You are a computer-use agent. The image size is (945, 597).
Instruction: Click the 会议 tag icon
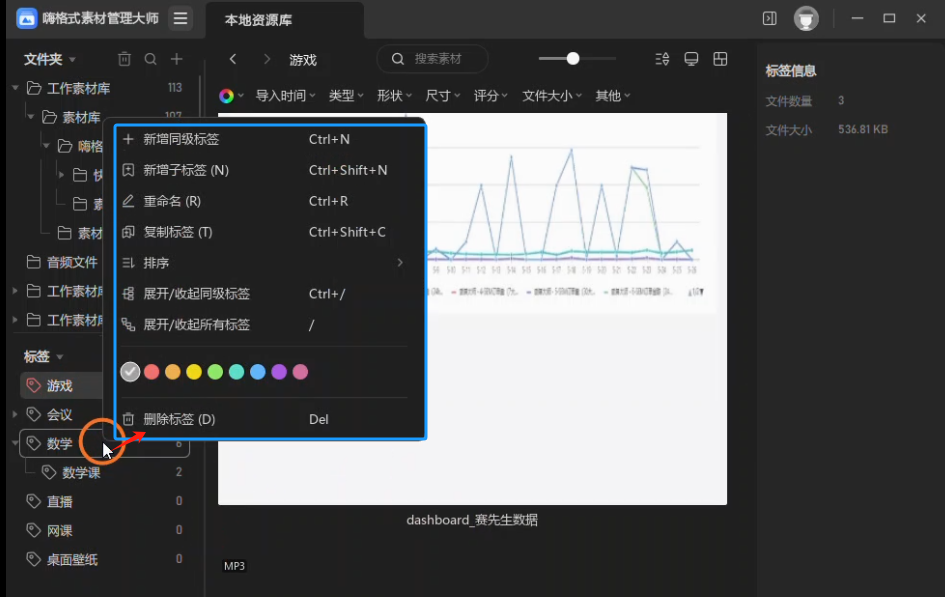[34, 414]
